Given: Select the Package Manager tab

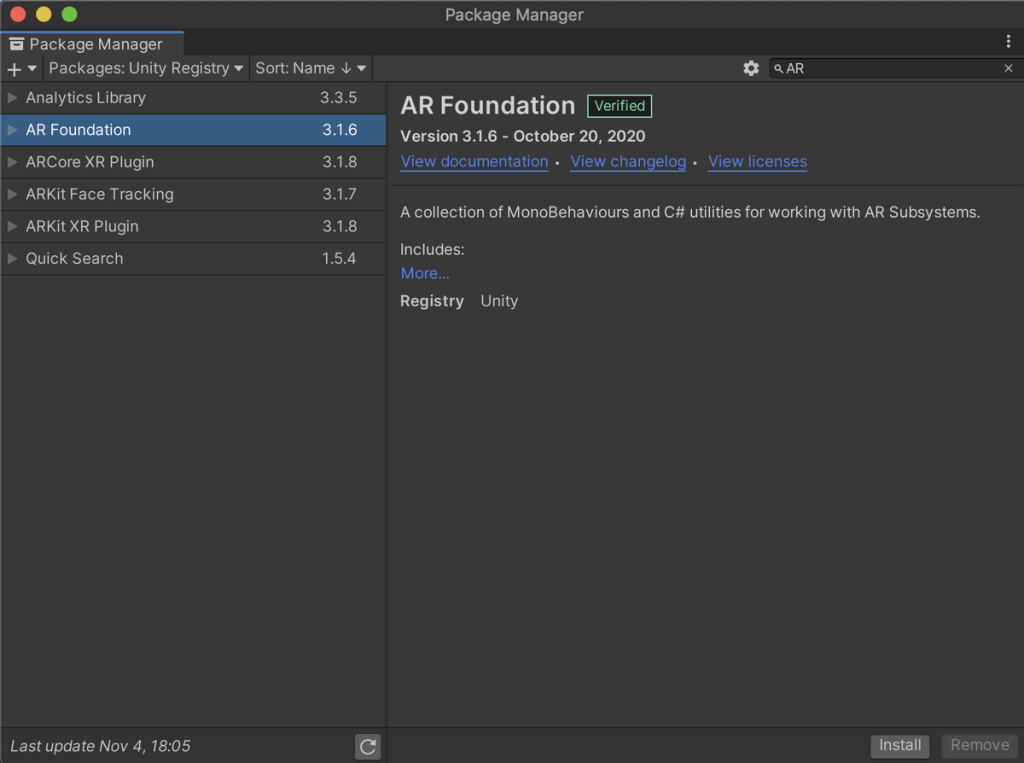Looking at the screenshot, I should (94, 44).
